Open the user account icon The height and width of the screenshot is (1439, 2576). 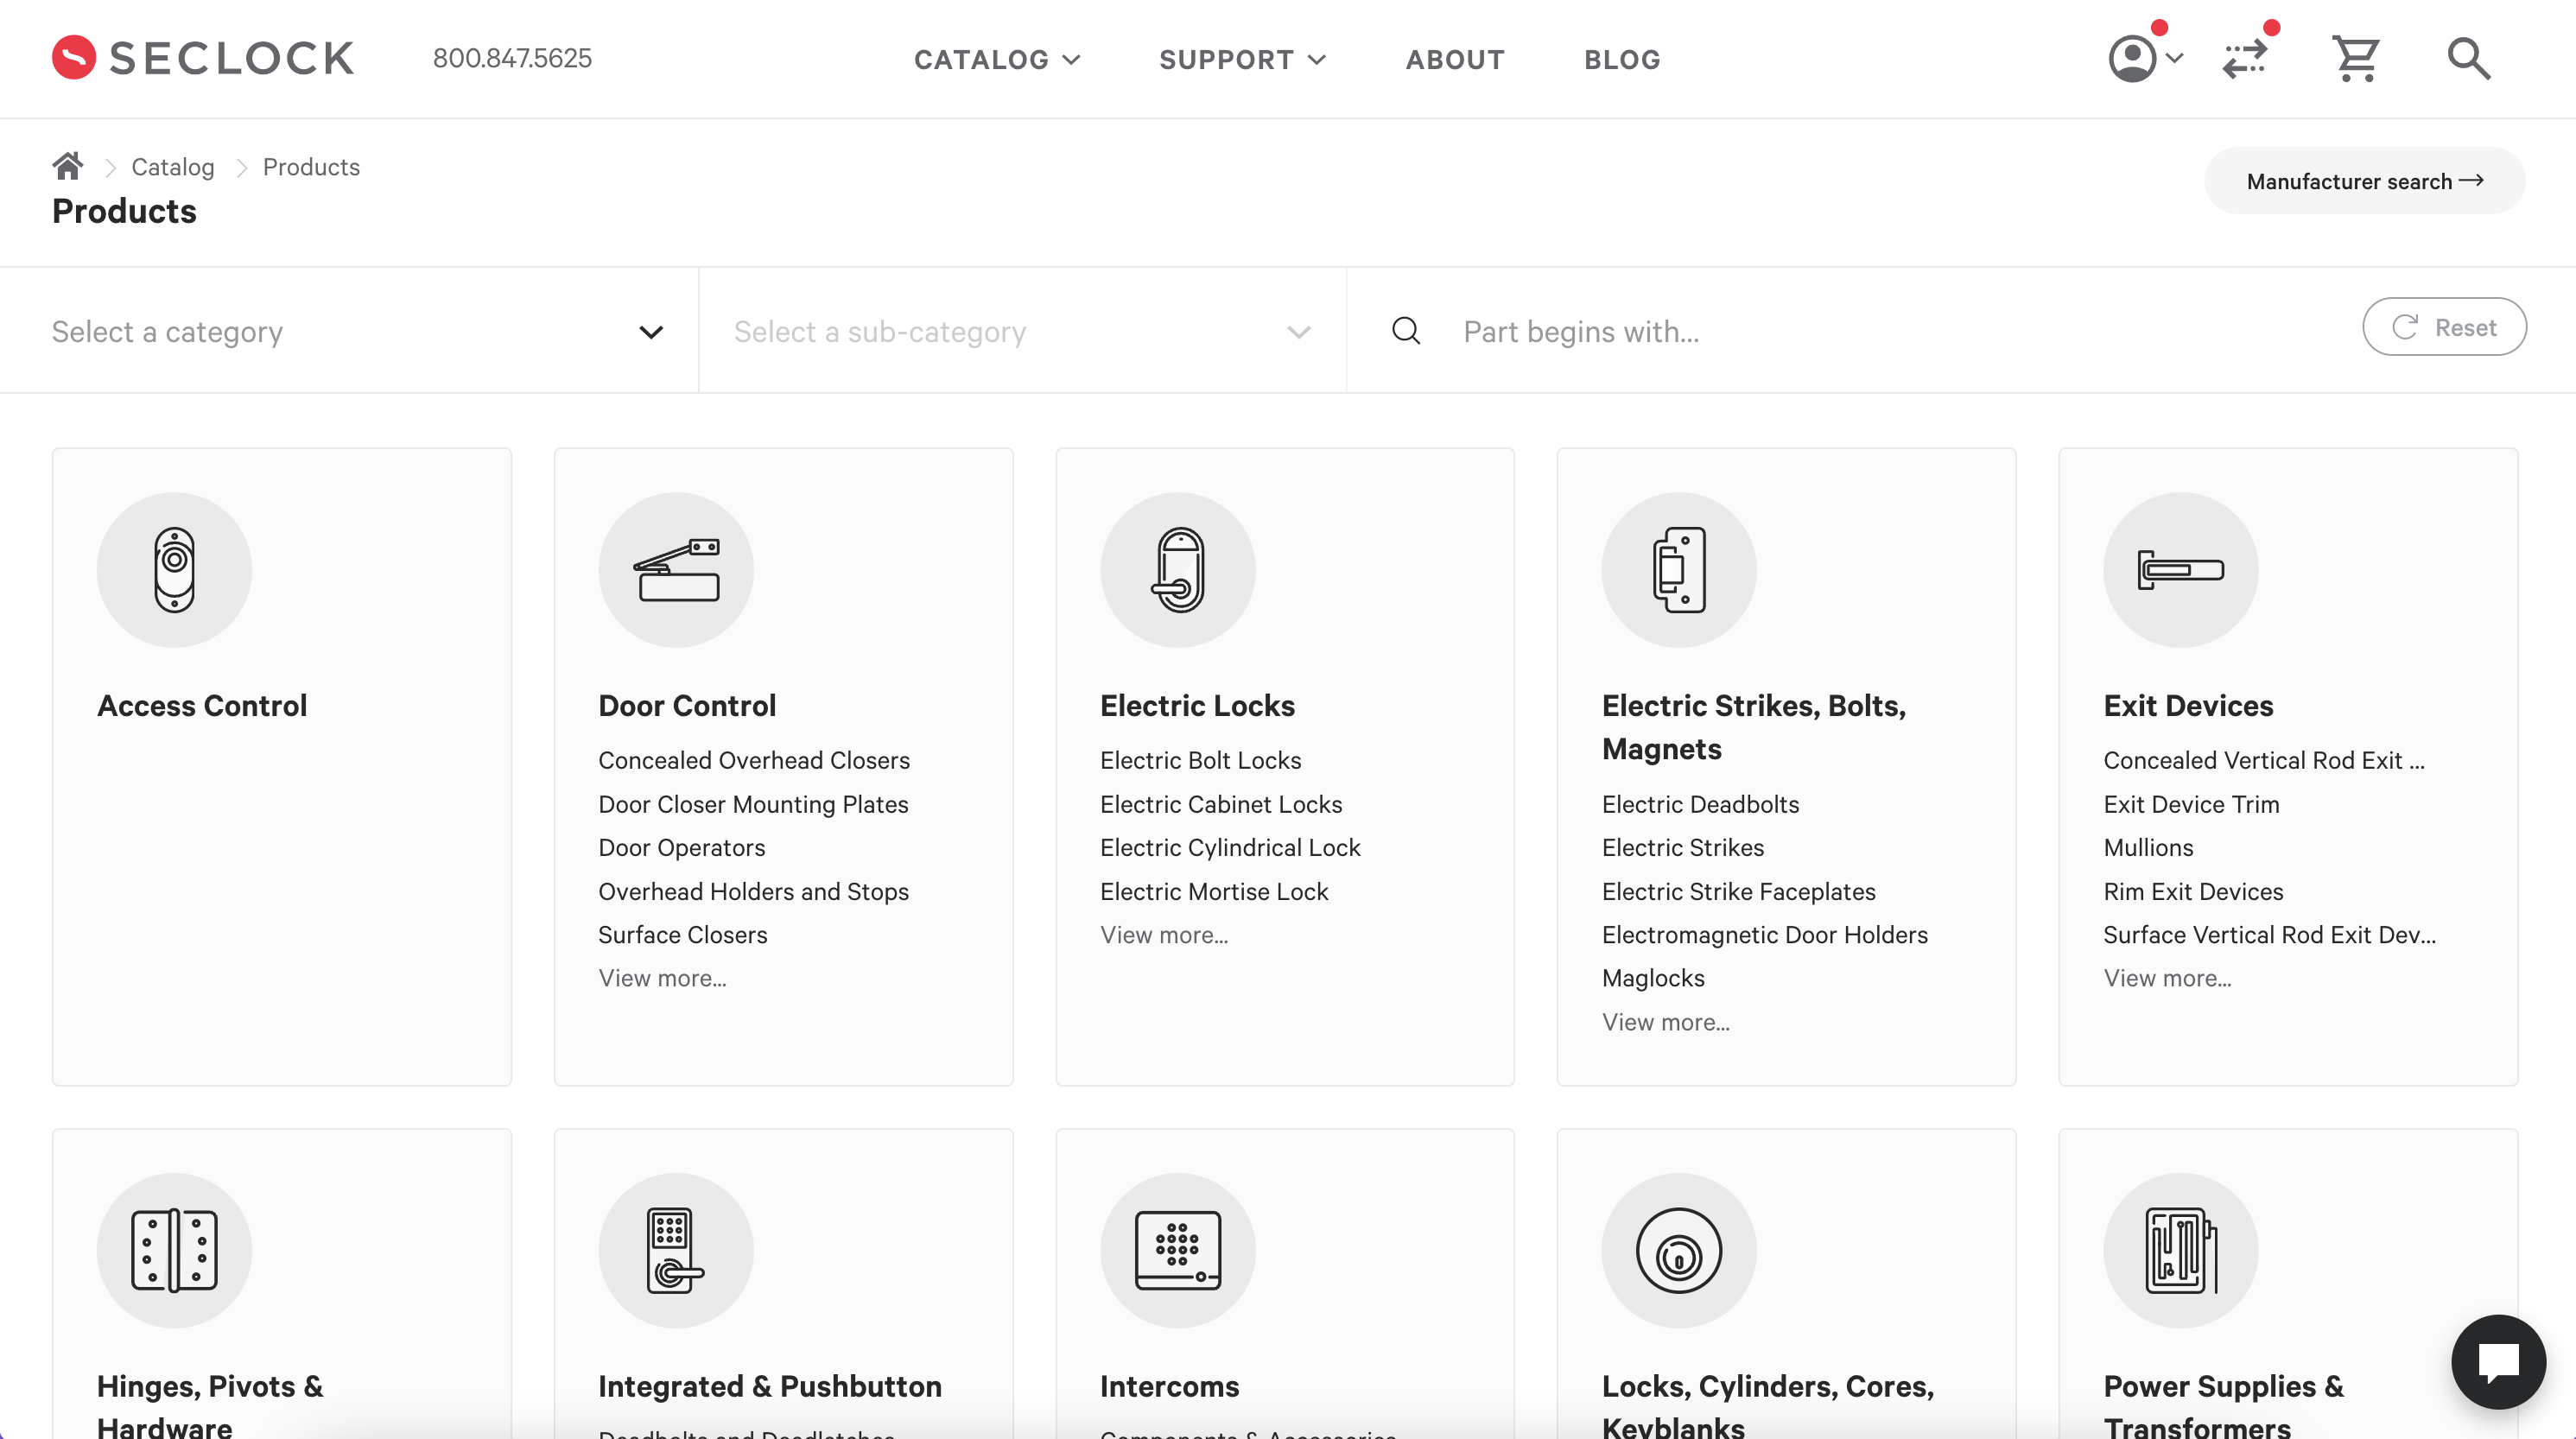(x=2132, y=58)
